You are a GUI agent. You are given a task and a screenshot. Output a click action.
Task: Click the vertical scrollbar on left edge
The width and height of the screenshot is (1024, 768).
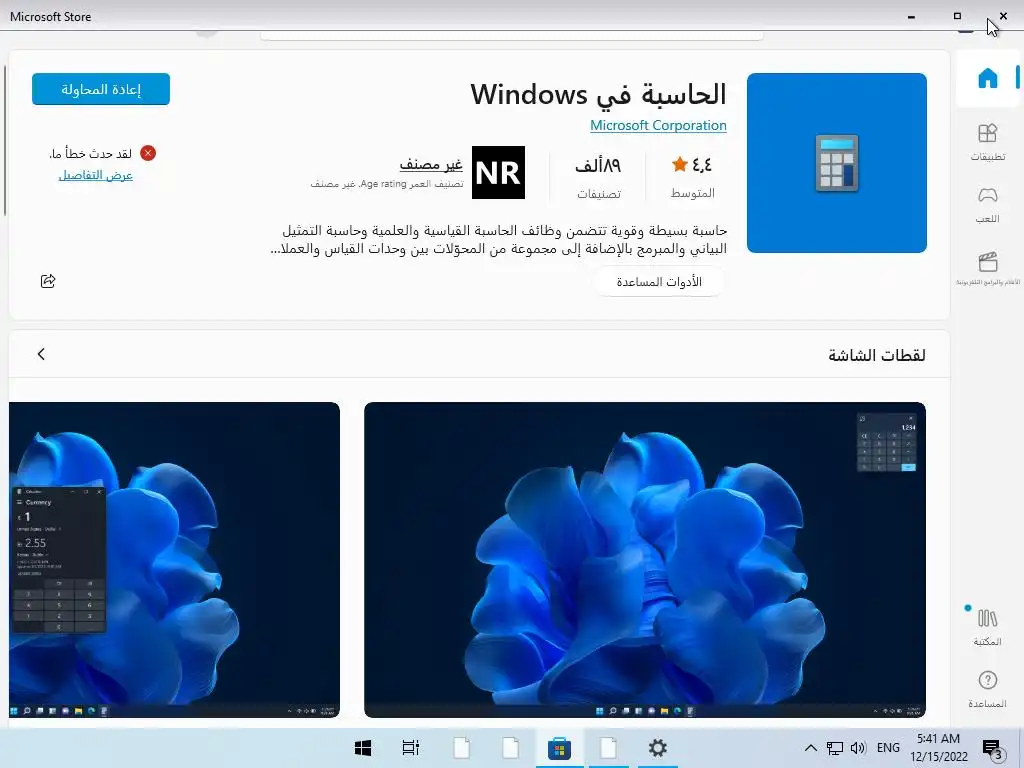coord(5,140)
